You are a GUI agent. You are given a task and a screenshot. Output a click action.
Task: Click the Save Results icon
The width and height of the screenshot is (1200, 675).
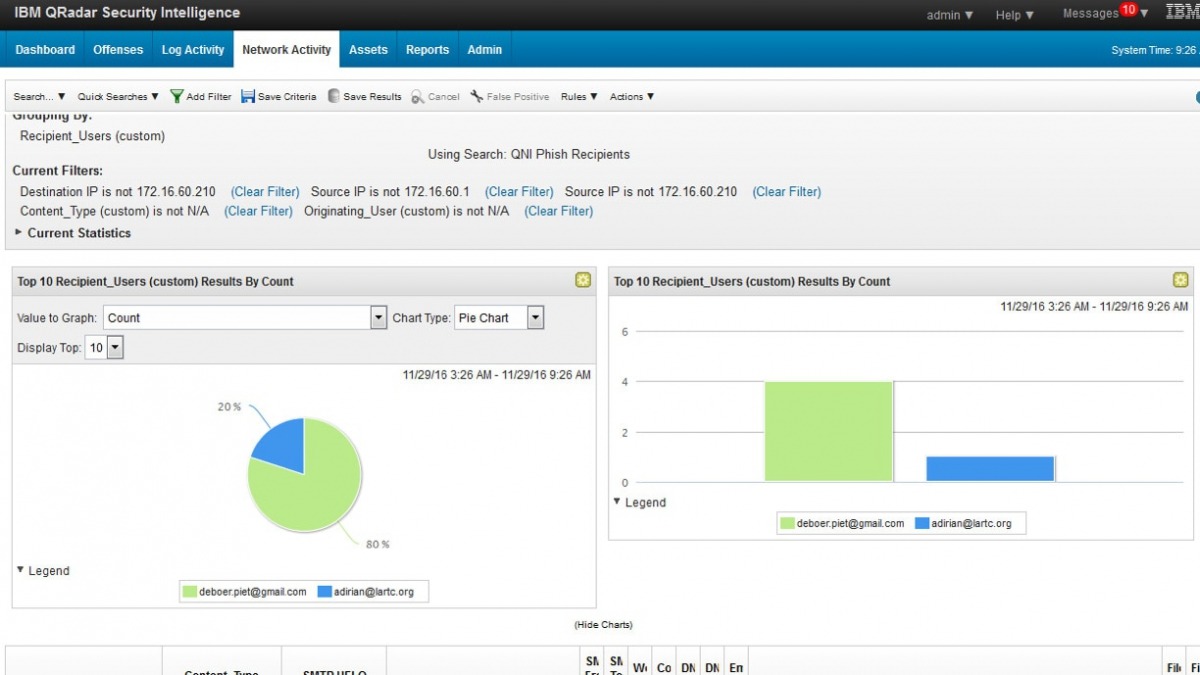334,97
